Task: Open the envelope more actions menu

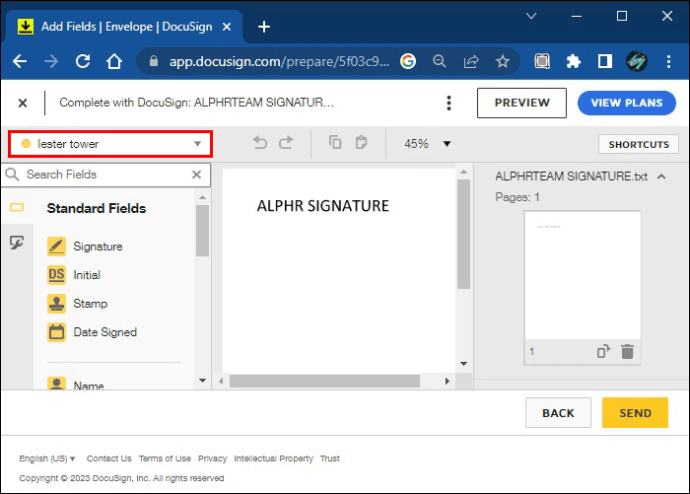Action: pos(449,103)
